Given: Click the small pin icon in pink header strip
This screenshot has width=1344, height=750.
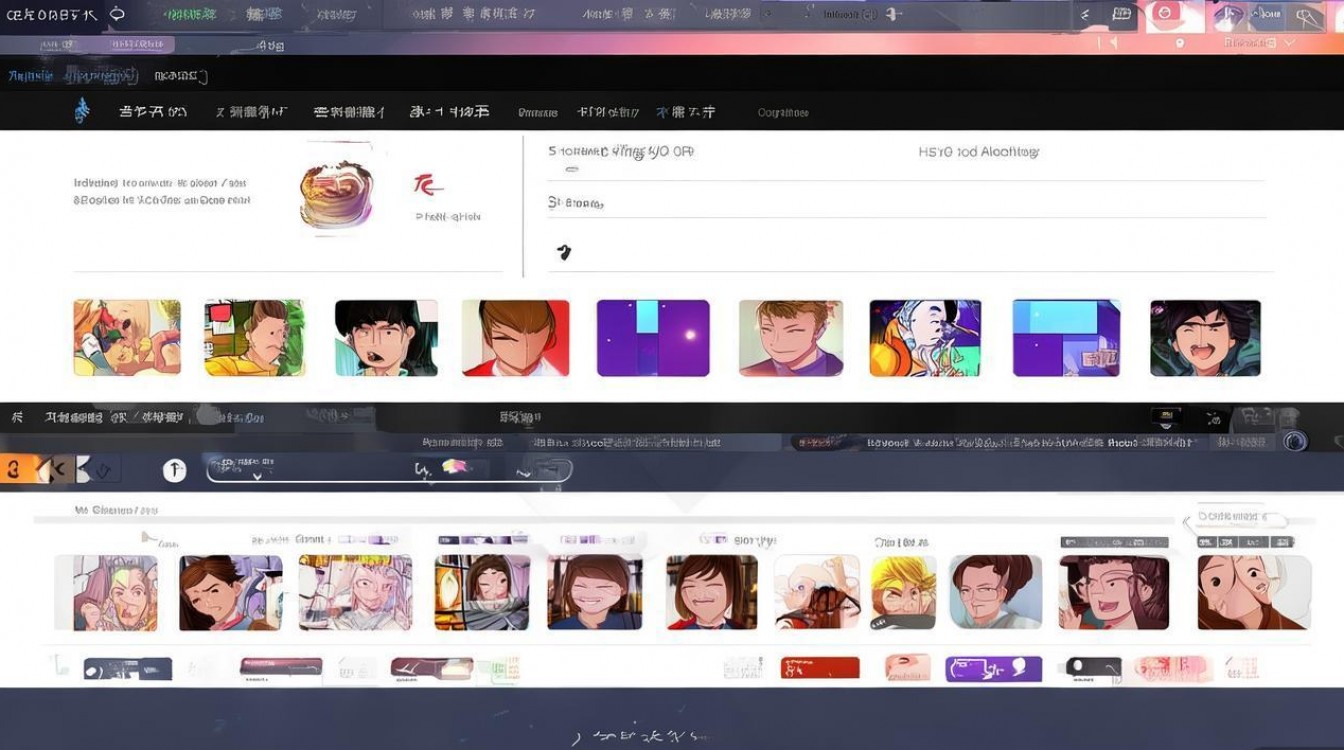Looking at the screenshot, I should [x=1180, y=43].
